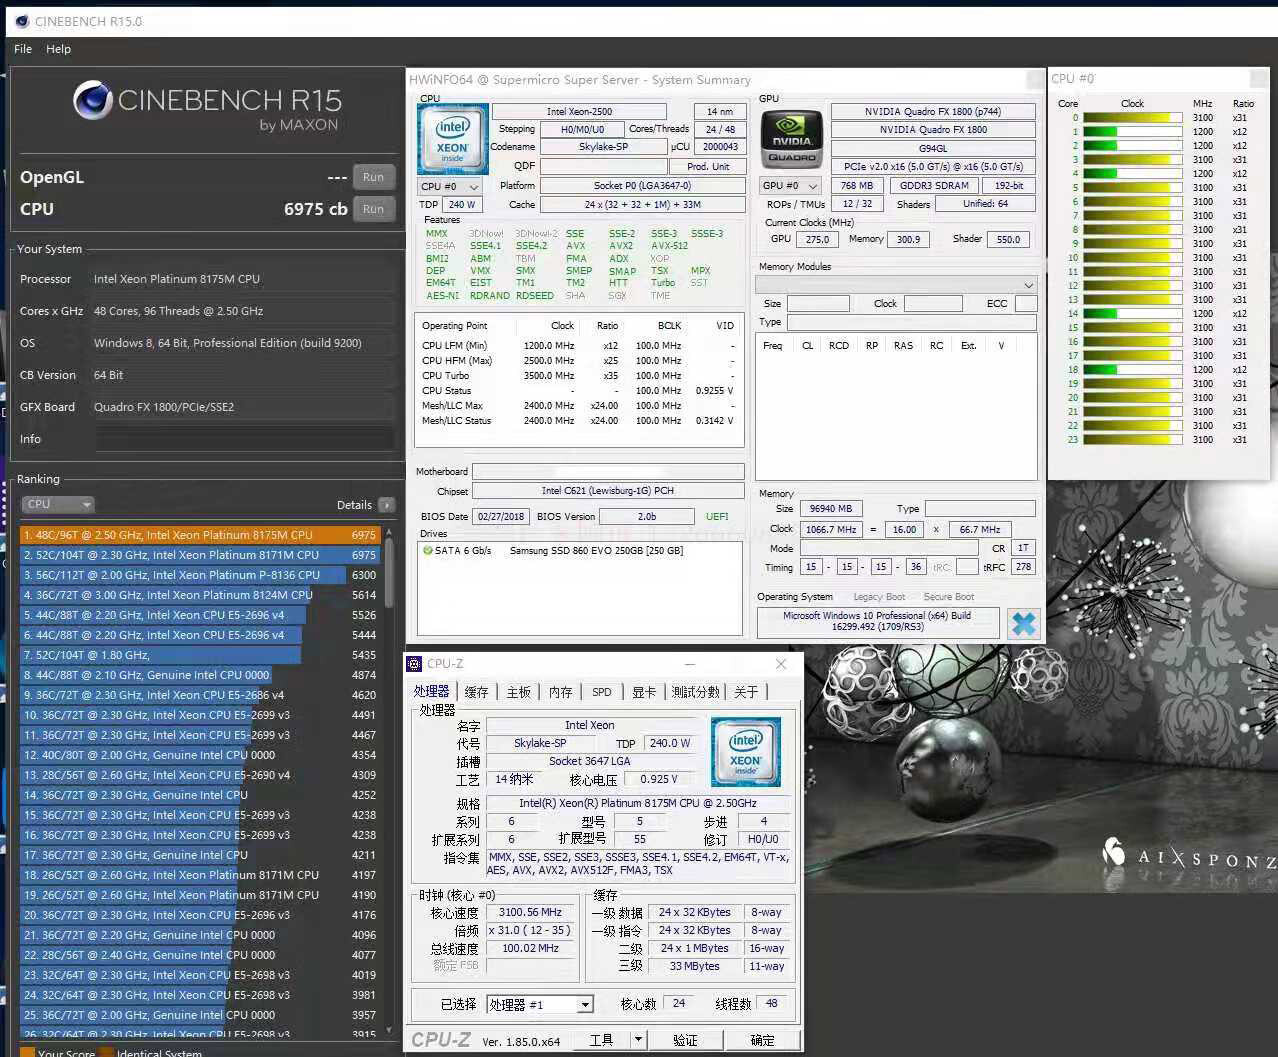Run the OpenGL benchmark
The width and height of the screenshot is (1278, 1057).
click(373, 177)
